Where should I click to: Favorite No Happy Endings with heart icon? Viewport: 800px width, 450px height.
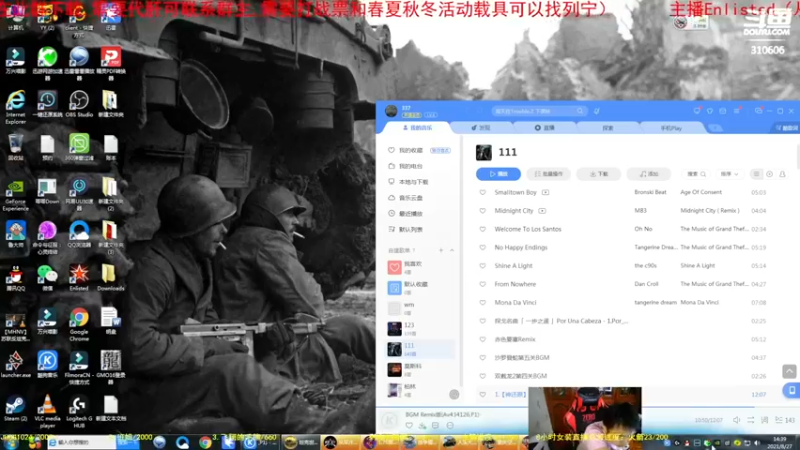click(x=482, y=247)
